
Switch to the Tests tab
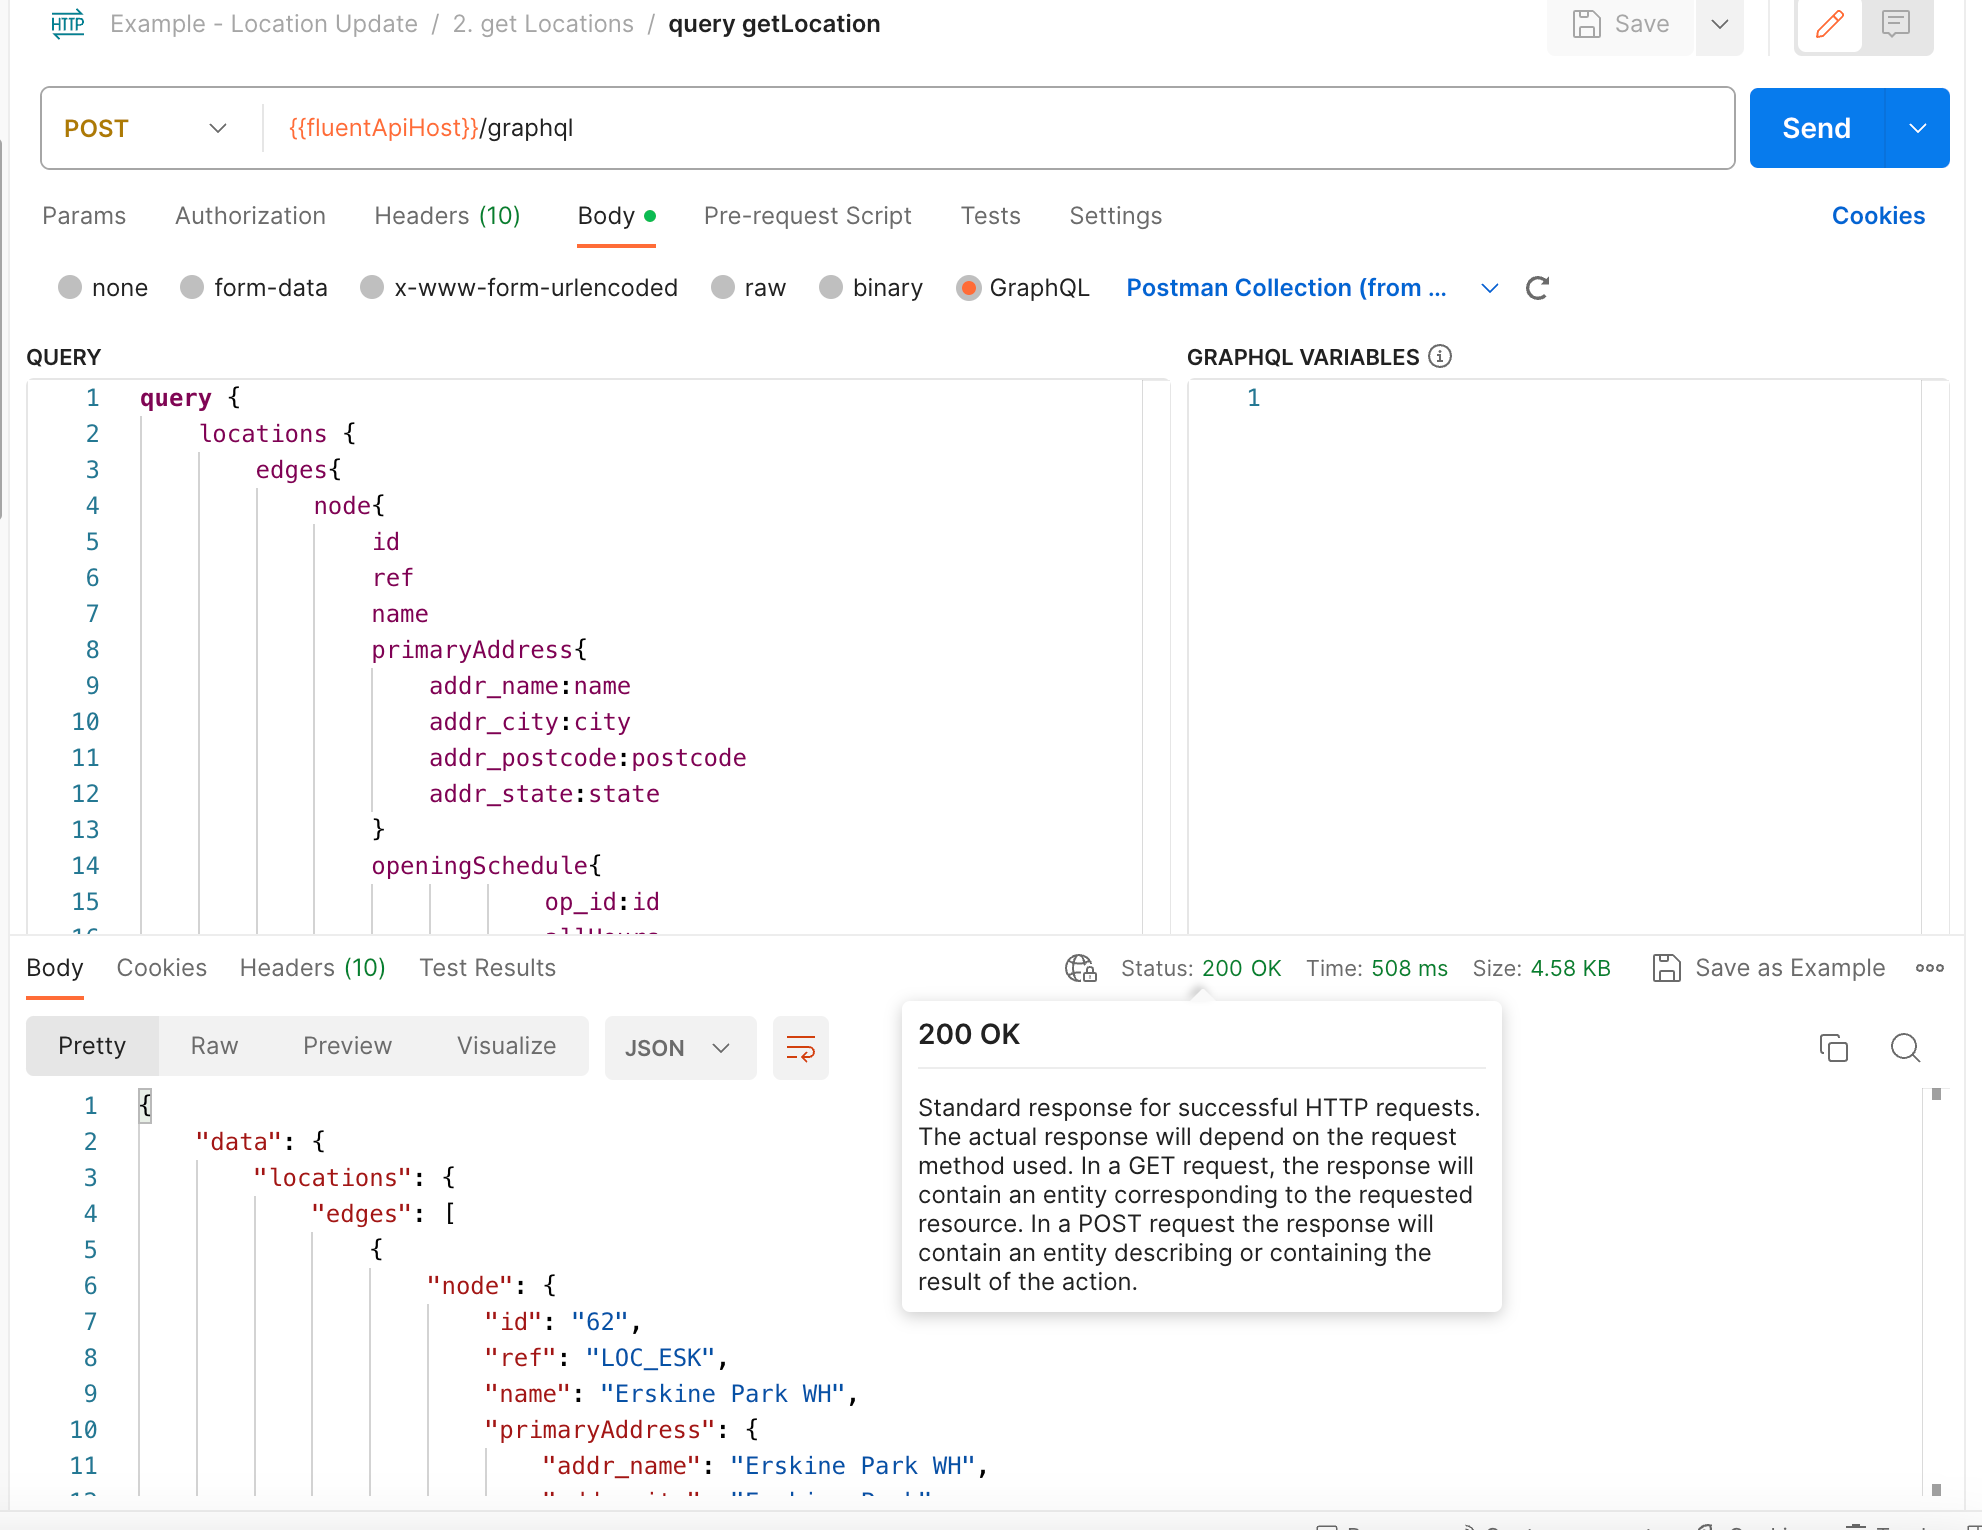[x=992, y=215]
